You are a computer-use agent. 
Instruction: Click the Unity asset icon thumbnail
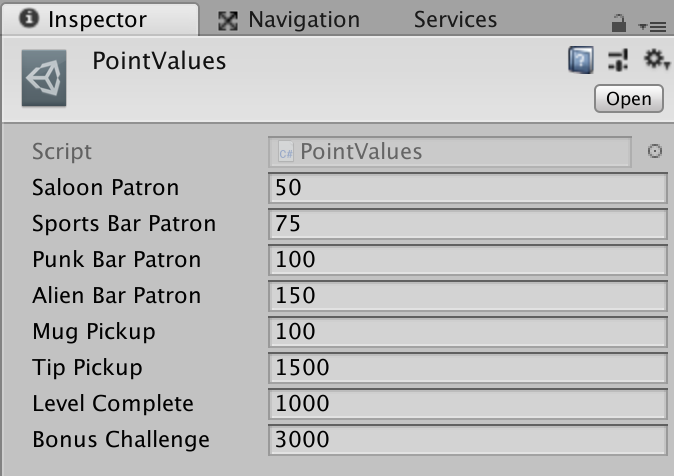click(x=44, y=78)
